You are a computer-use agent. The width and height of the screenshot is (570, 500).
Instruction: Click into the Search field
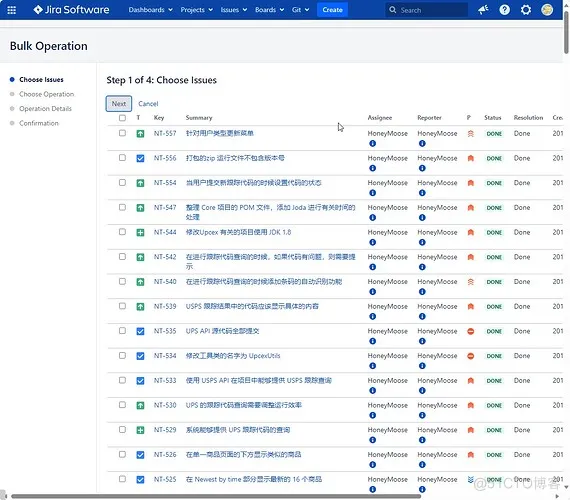[x=427, y=10]
